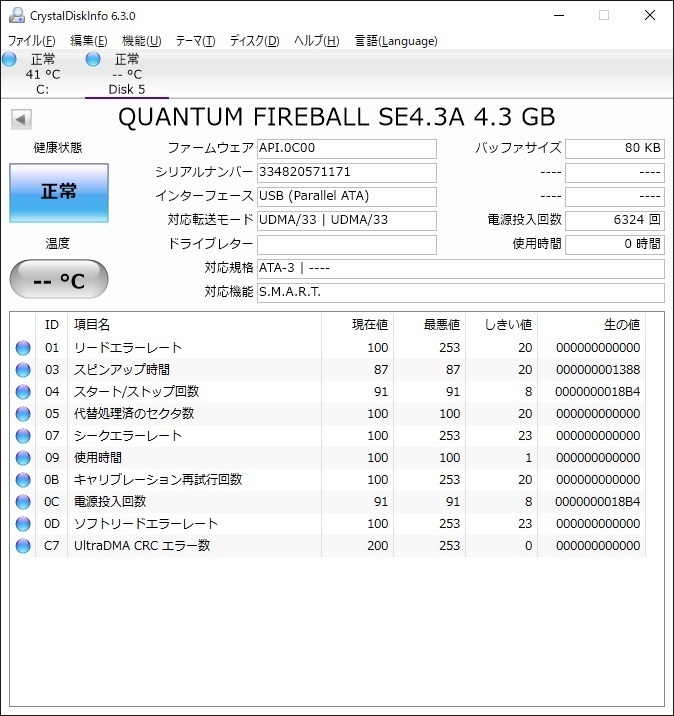Screen dimensions: 674x716
Task: Click the 最悪値 column header
Action: click(x=429, y=325)
